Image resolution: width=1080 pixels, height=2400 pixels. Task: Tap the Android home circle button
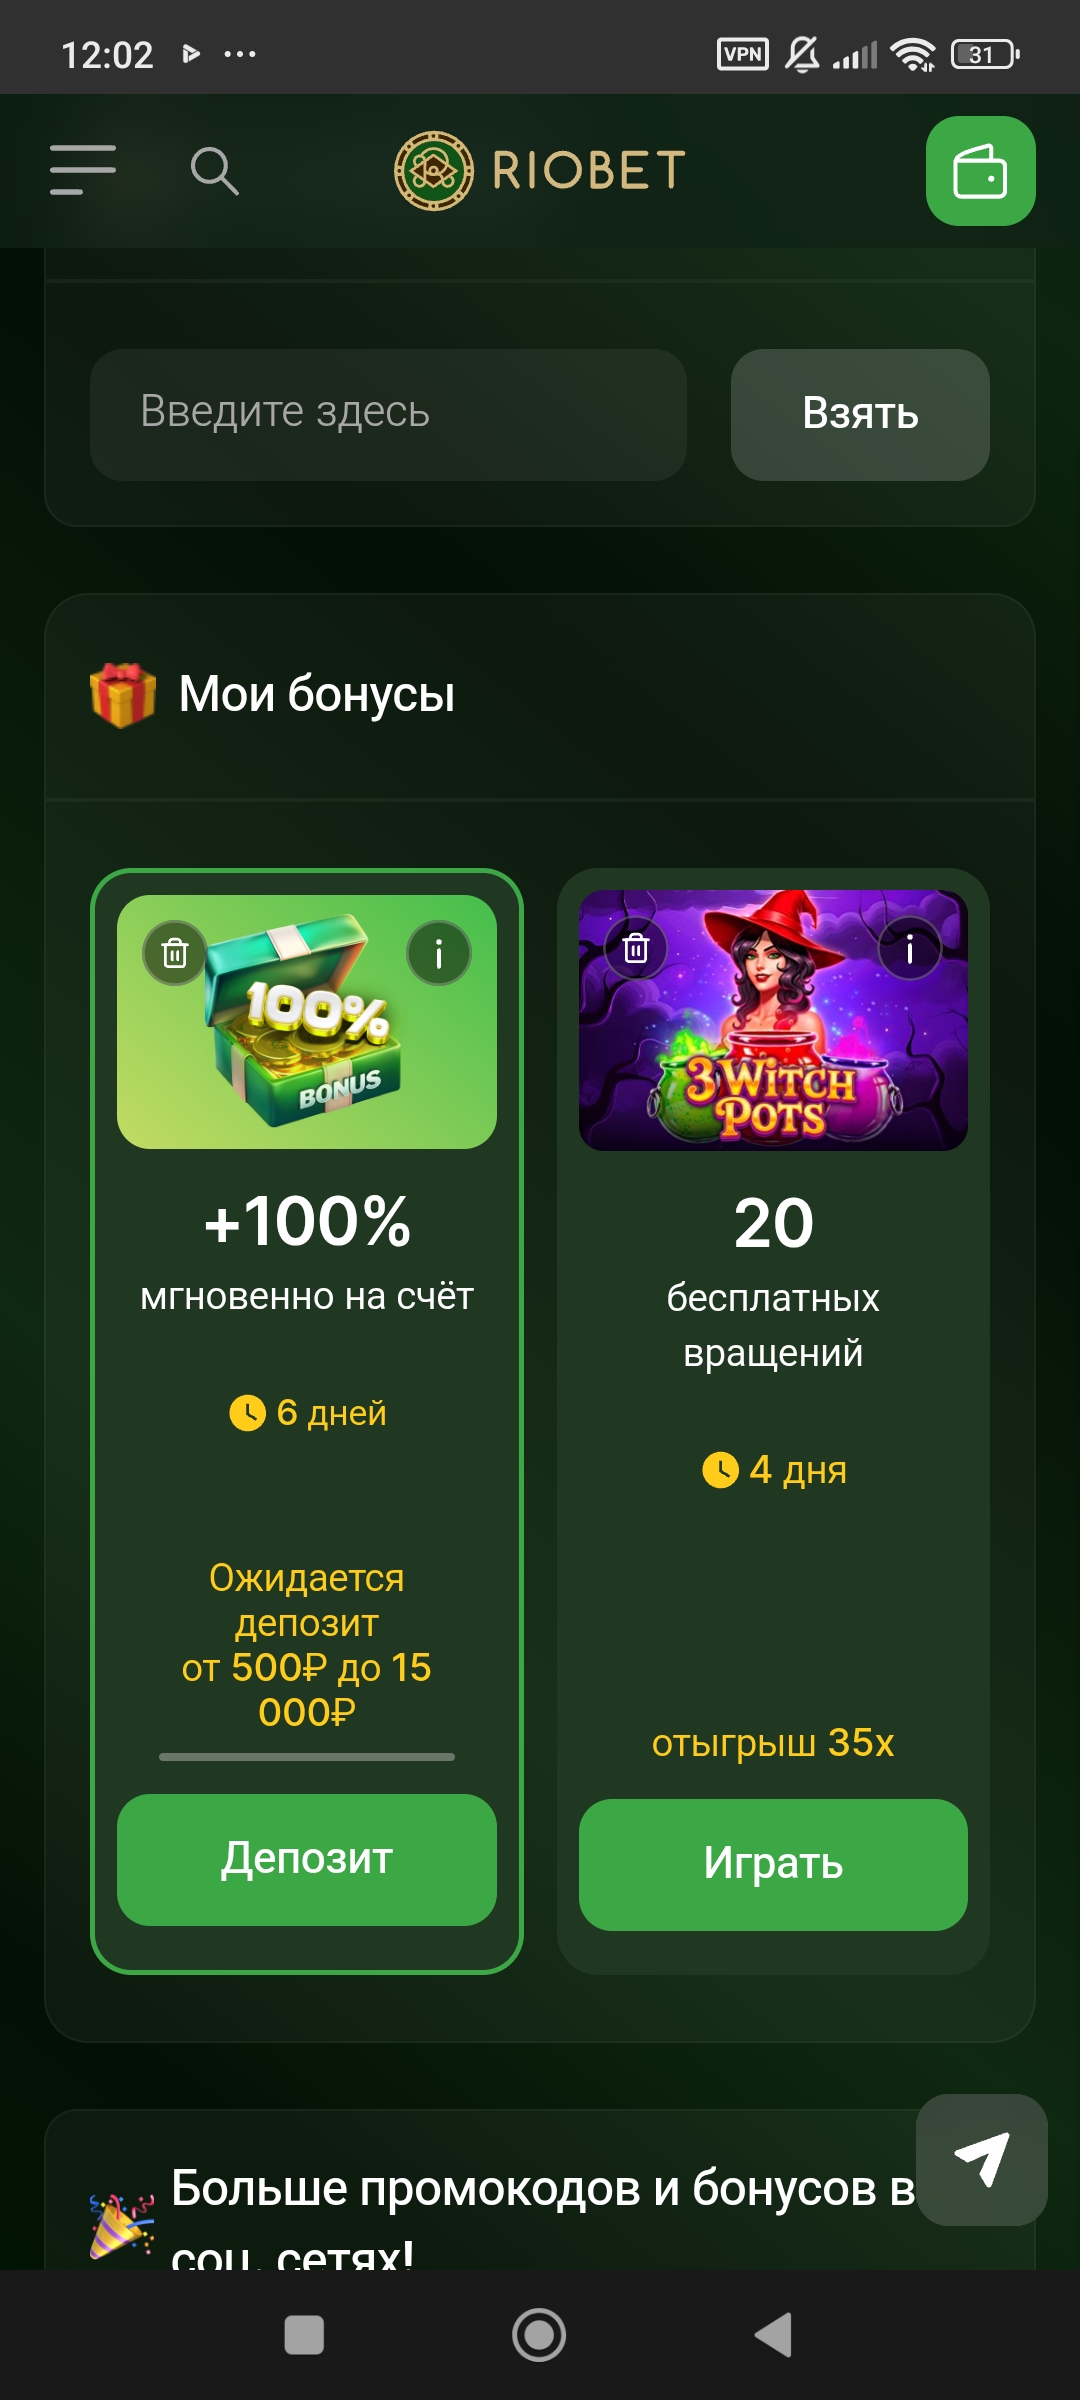[x=539, y=2335]
